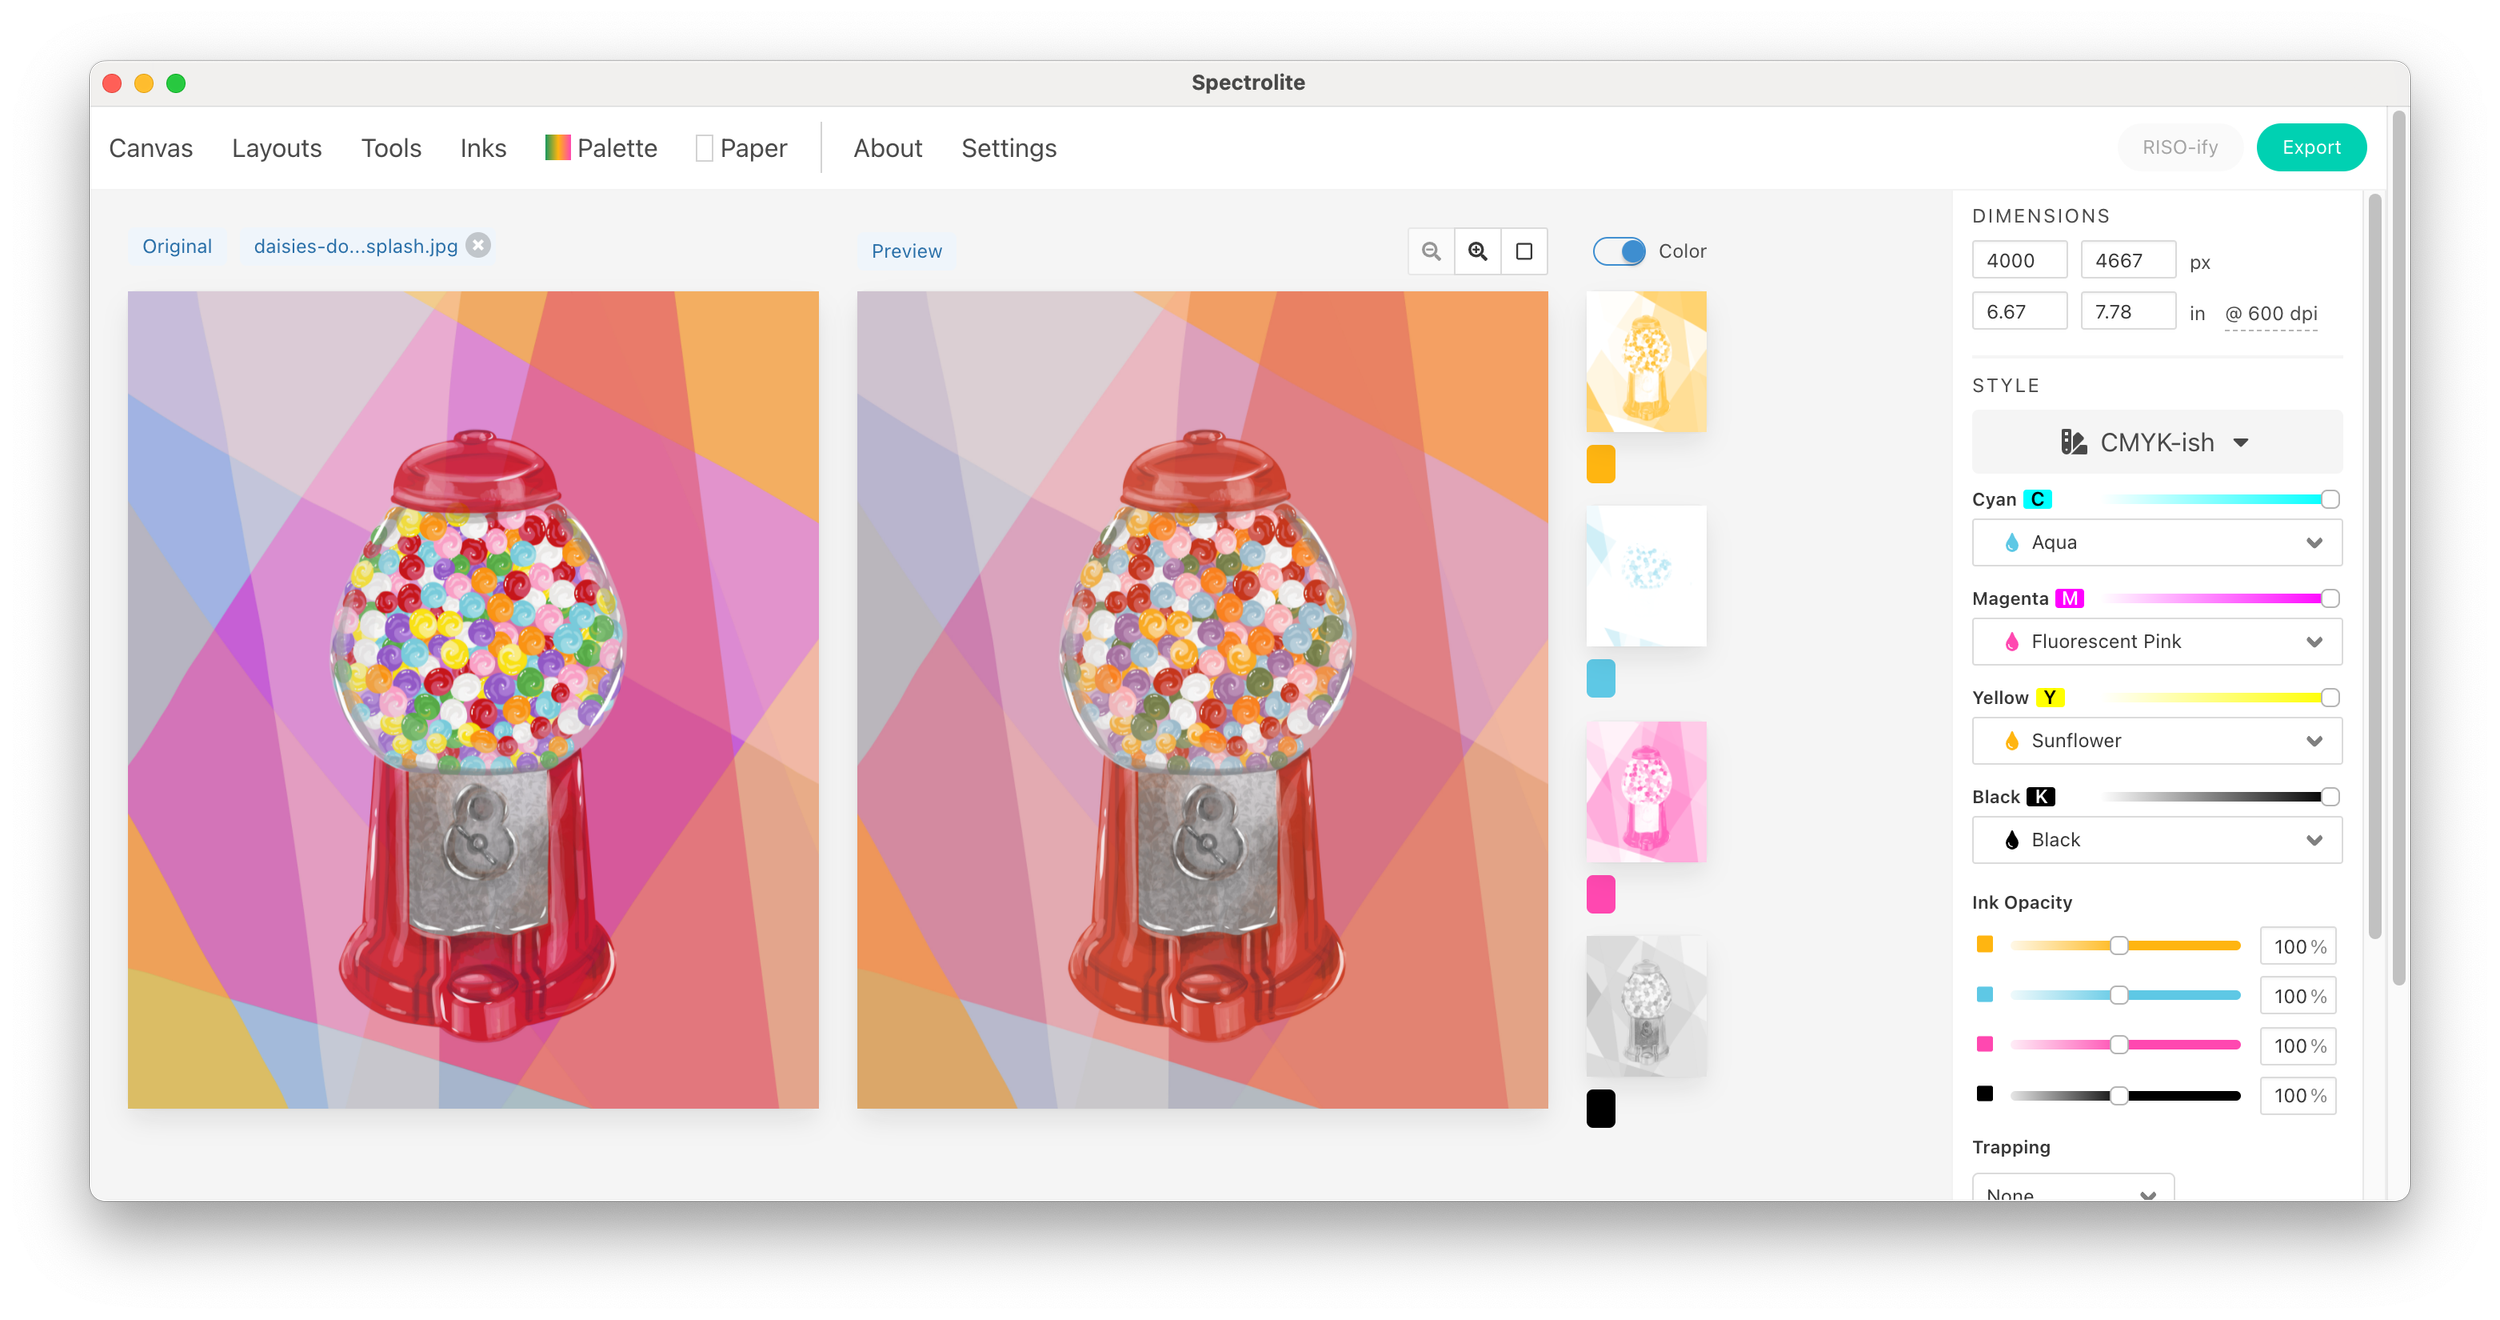This screenshot has height=1320, width=2500.
Task: Select the black ink layer thumbnail
Action: [1647, 1007]
